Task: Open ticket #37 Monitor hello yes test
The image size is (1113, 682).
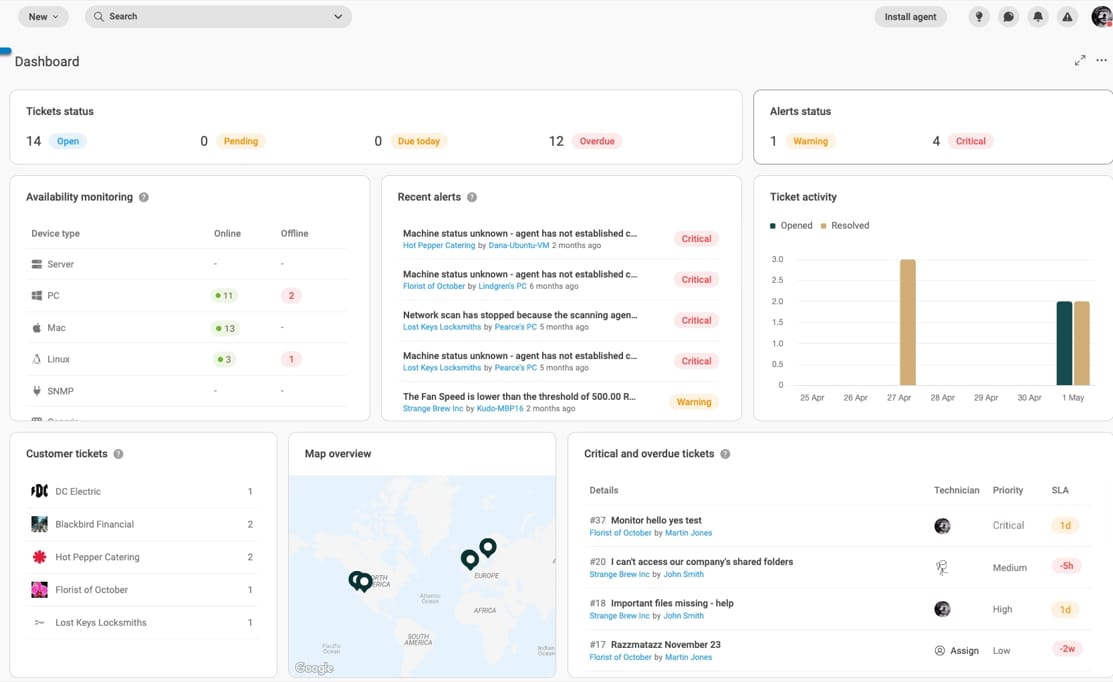Action: 656,520
